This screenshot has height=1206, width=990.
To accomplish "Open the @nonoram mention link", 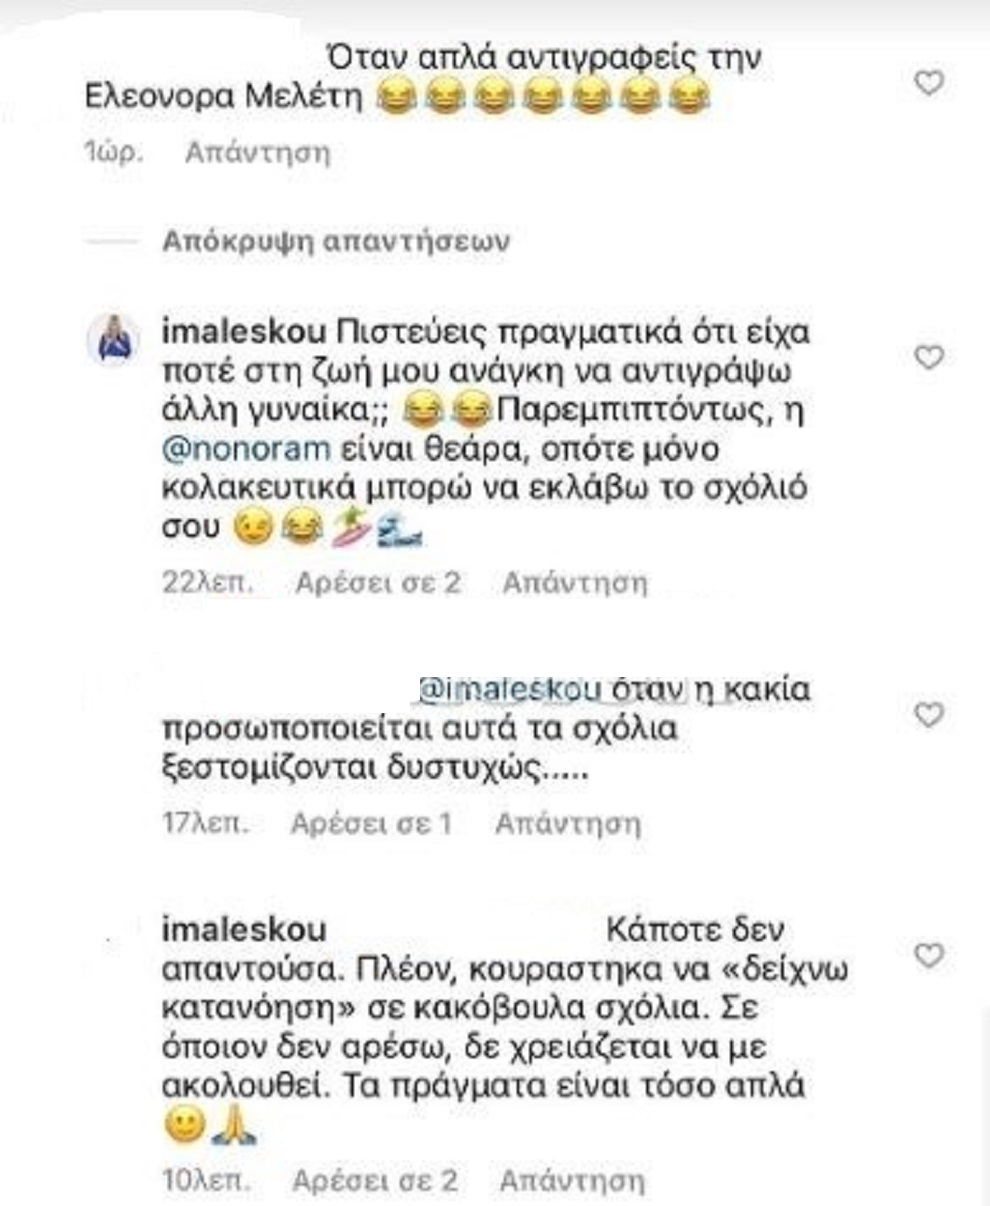I will 245,449.
